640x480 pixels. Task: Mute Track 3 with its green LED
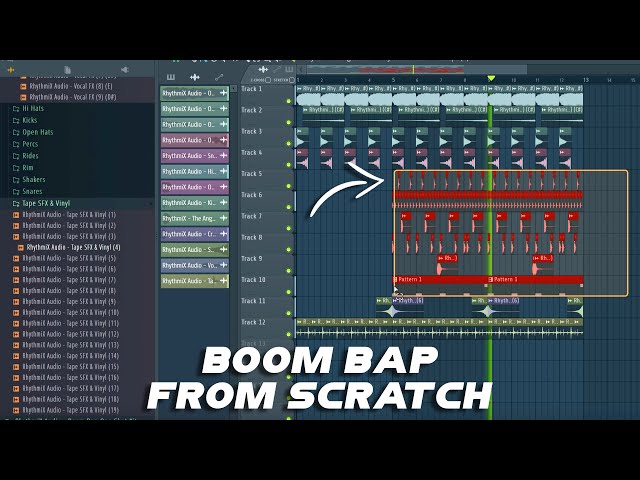pyautogui.click(x=289, y=144)
